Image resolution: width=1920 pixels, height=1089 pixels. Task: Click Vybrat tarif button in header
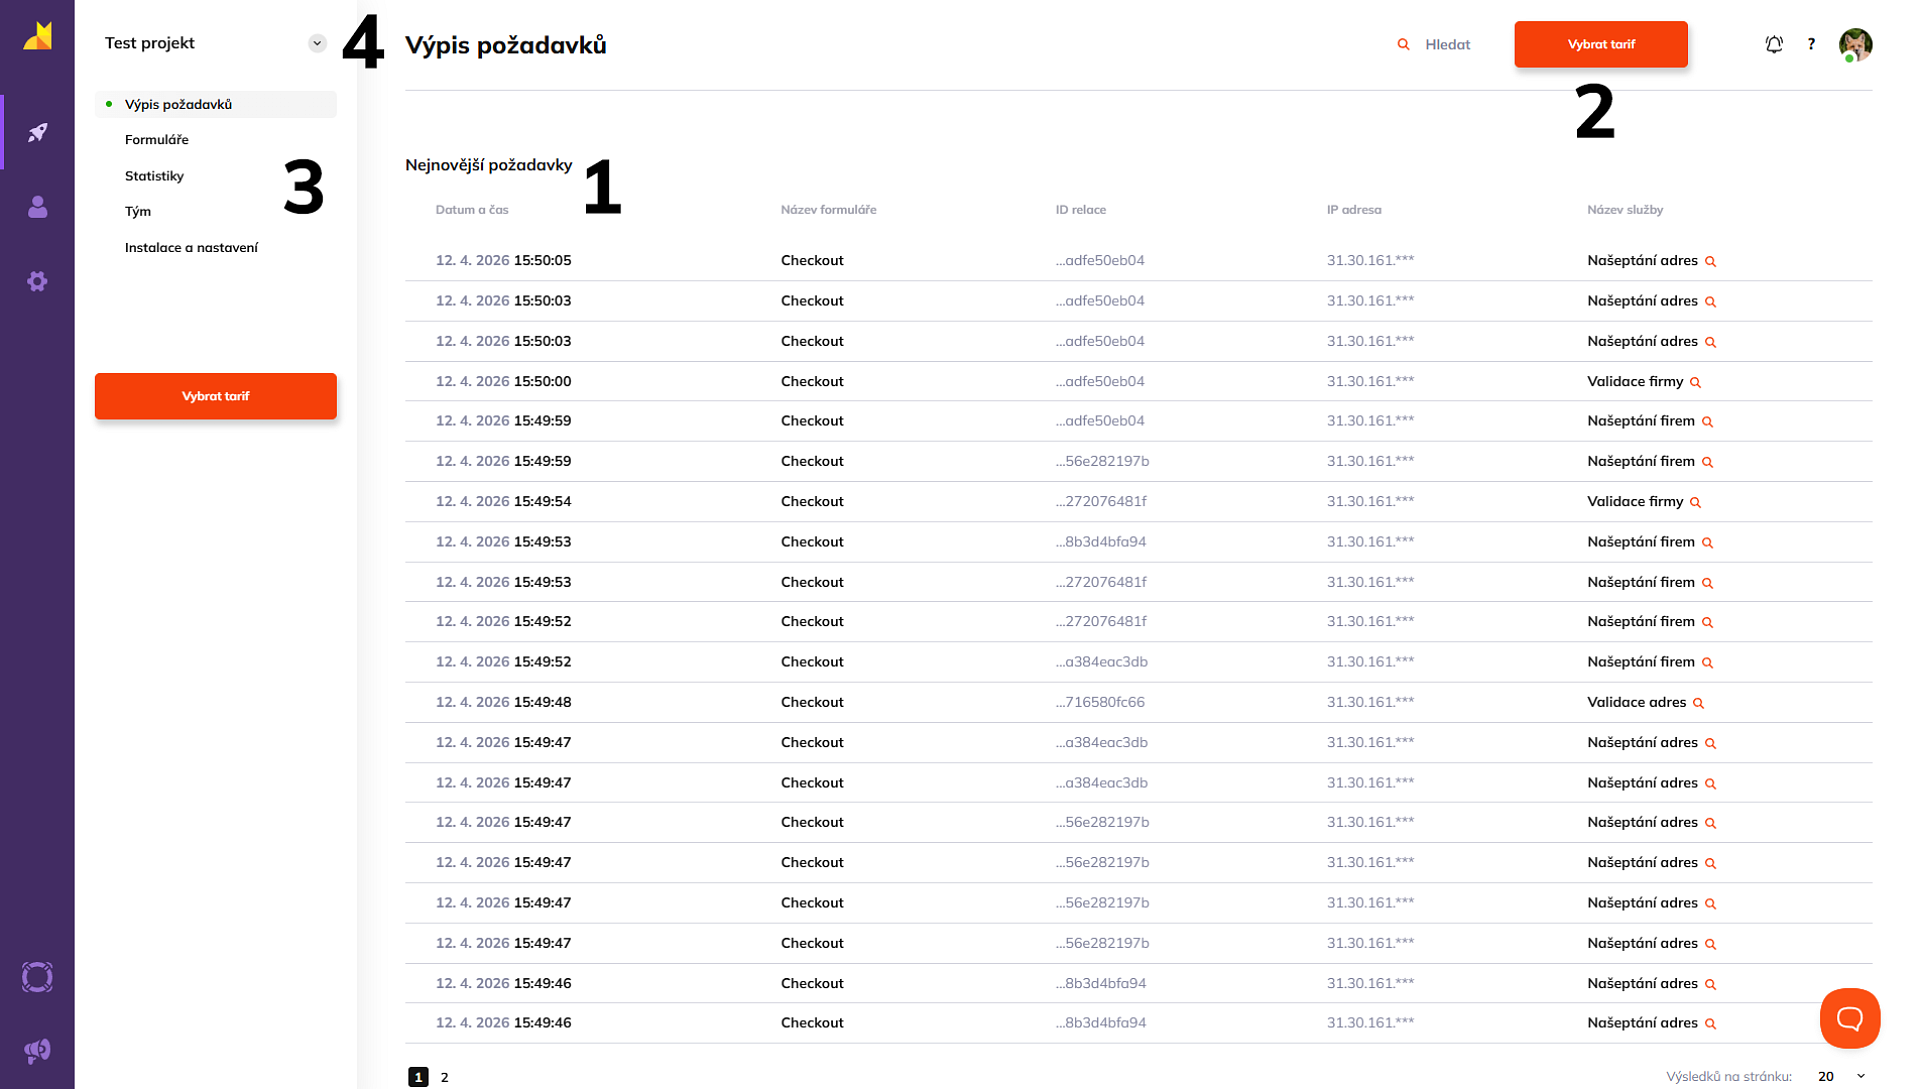pyautogui.click(x=1600, y=44)
